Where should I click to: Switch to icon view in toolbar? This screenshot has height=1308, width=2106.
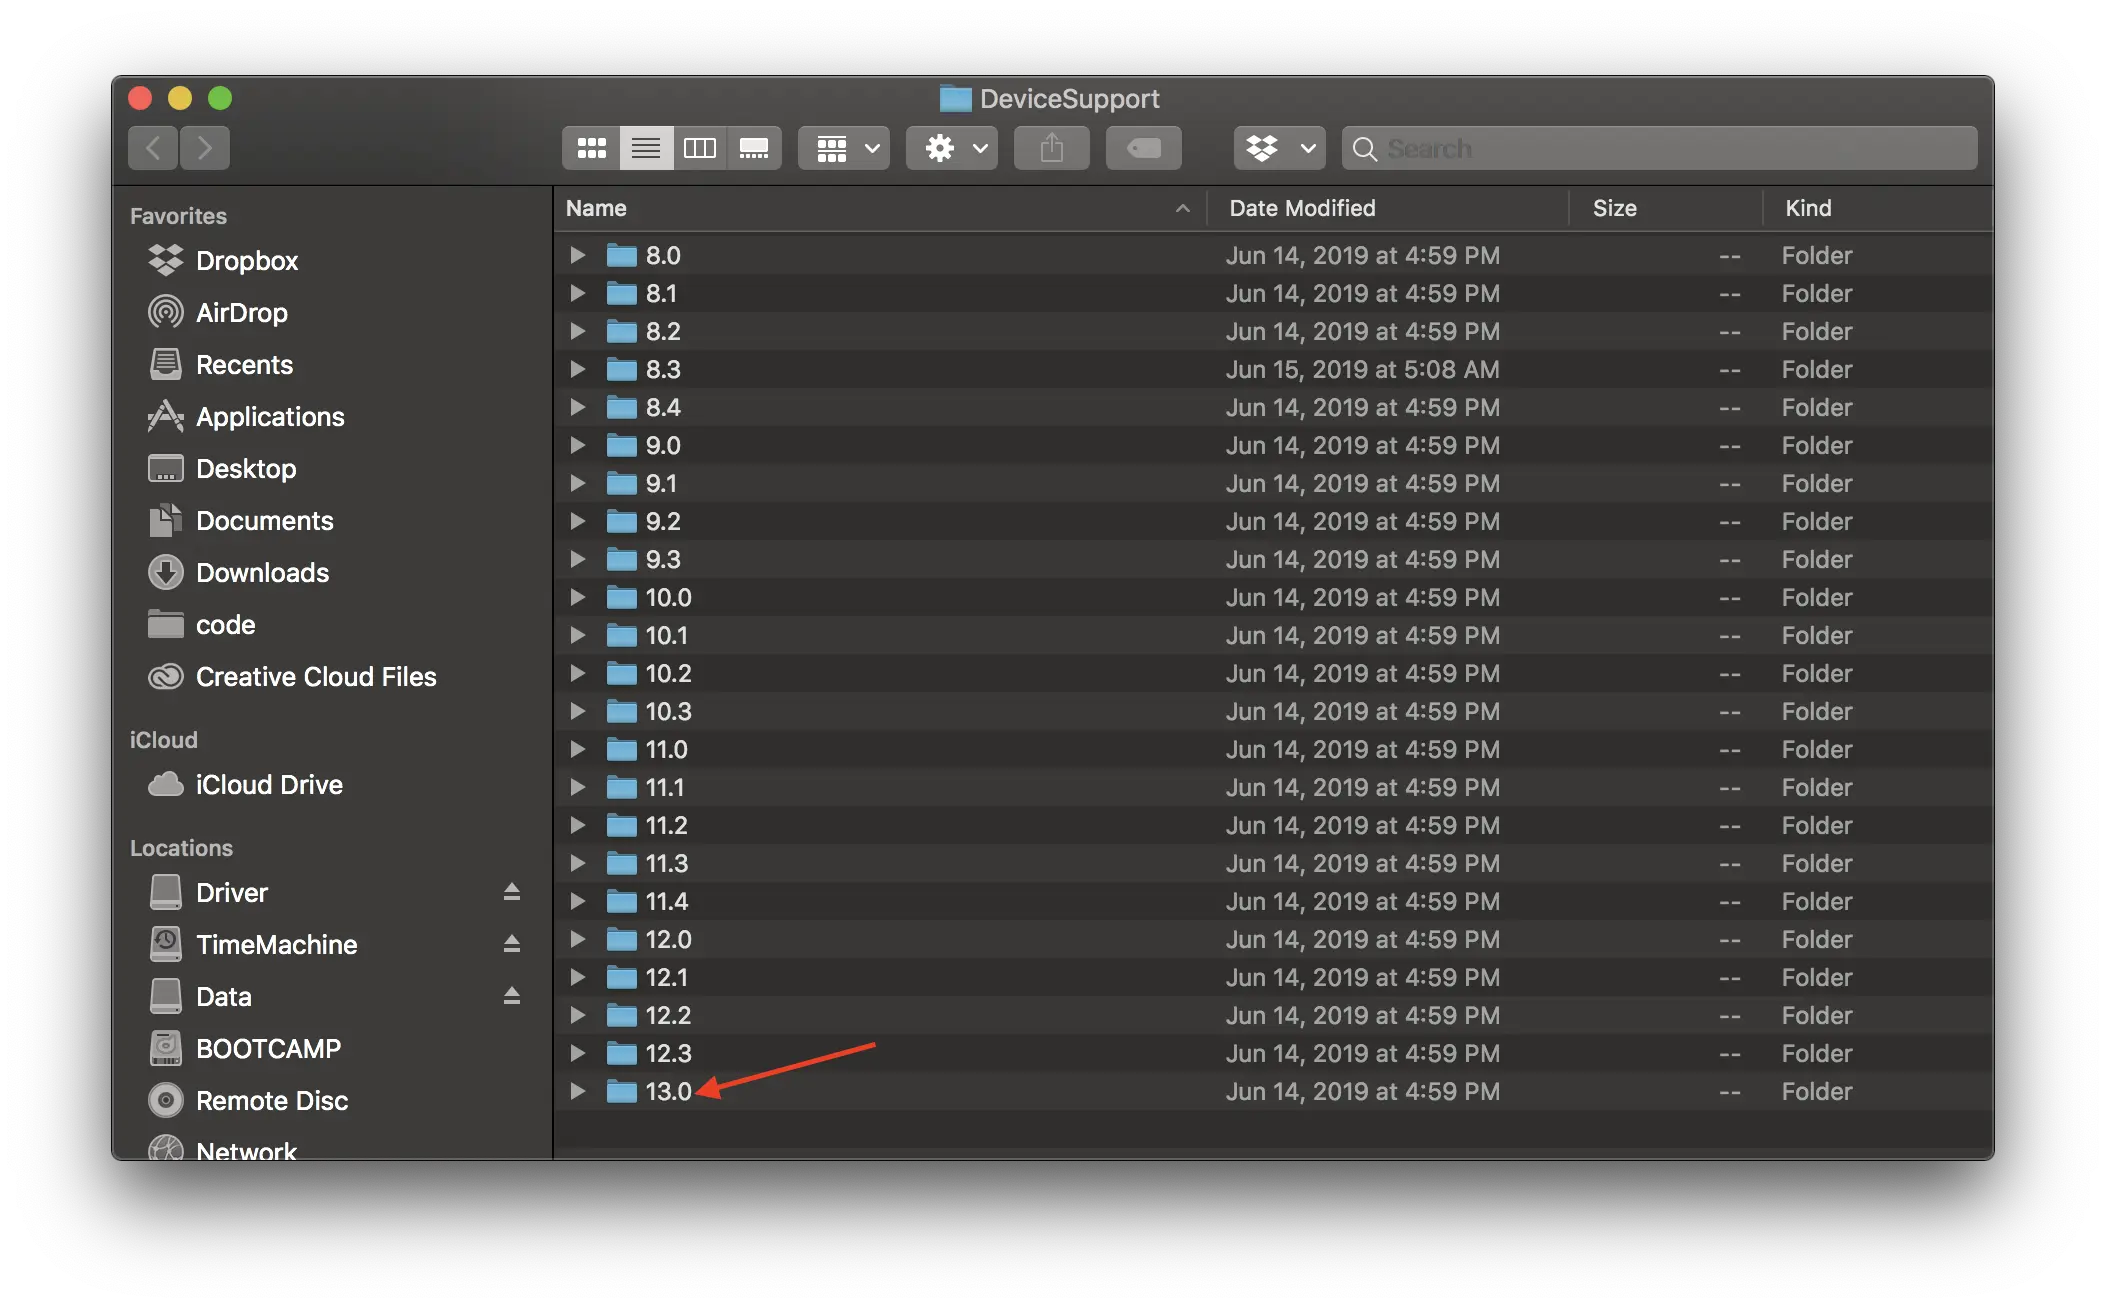[591, 148]
